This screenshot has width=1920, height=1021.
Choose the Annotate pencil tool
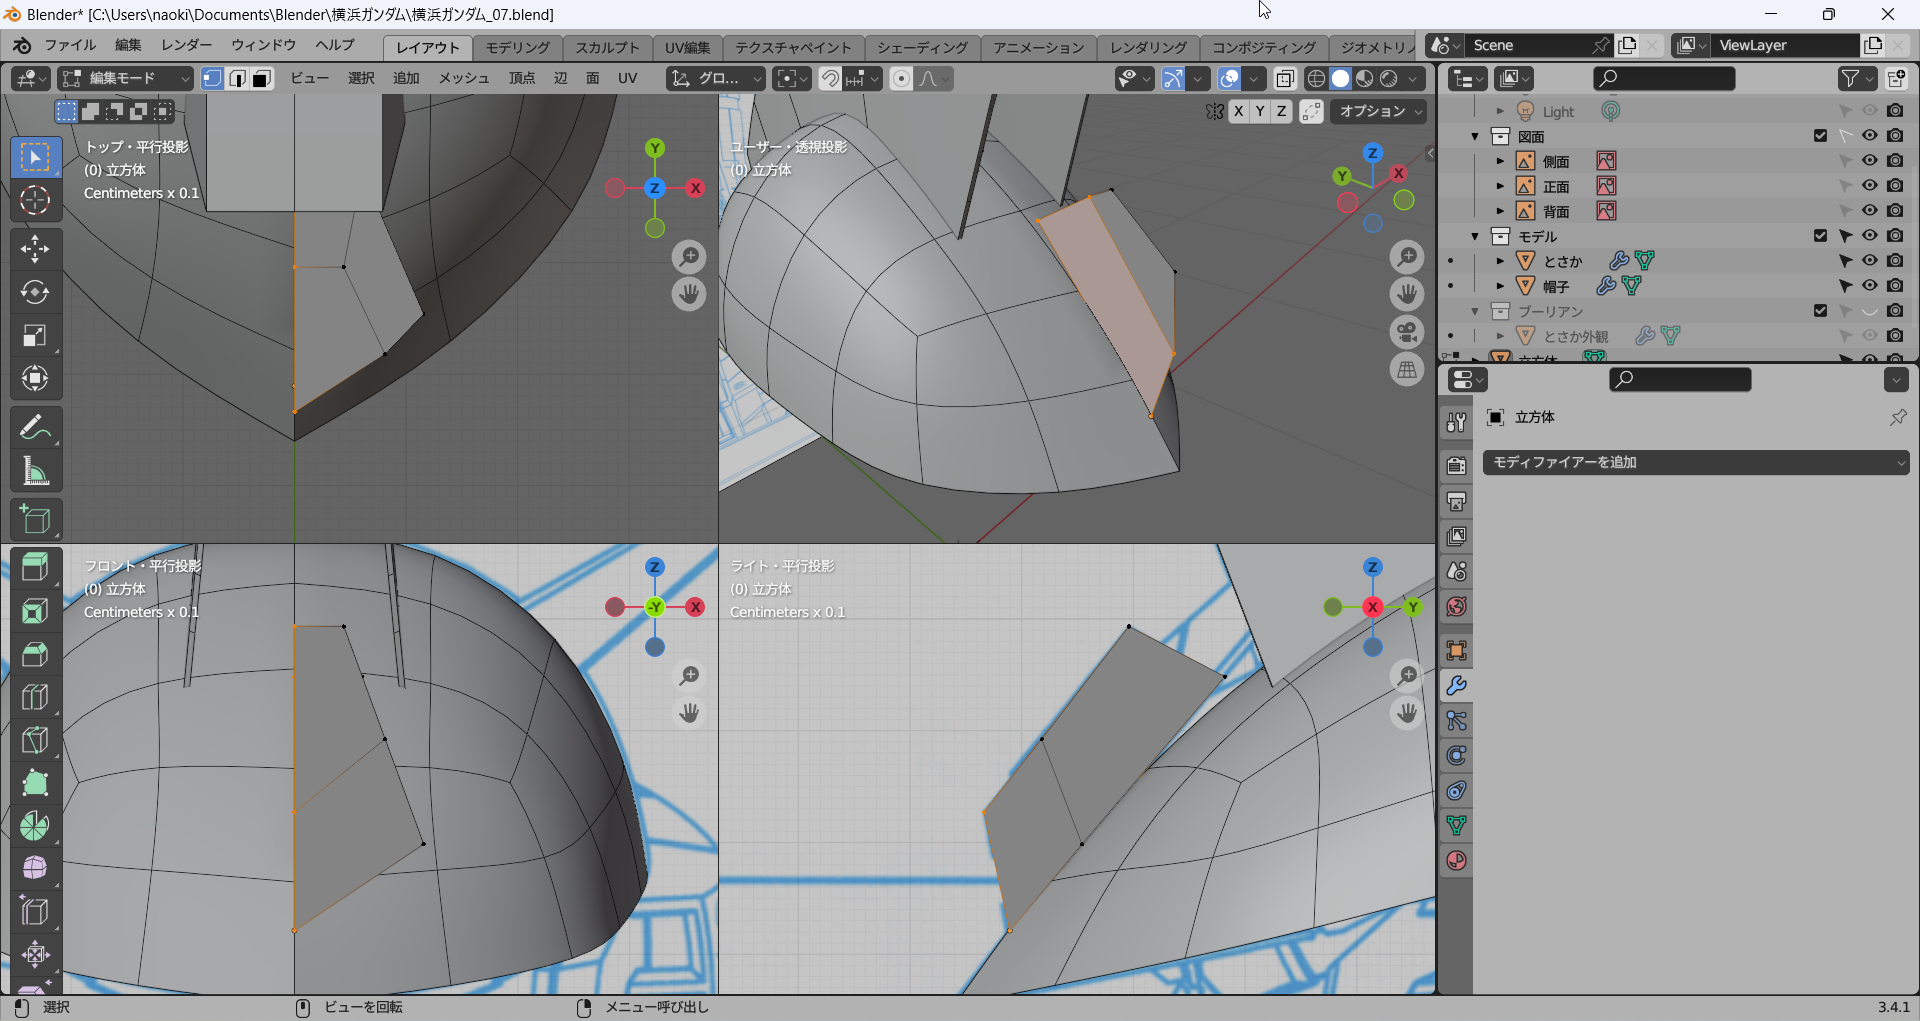(x=35, y=428)
